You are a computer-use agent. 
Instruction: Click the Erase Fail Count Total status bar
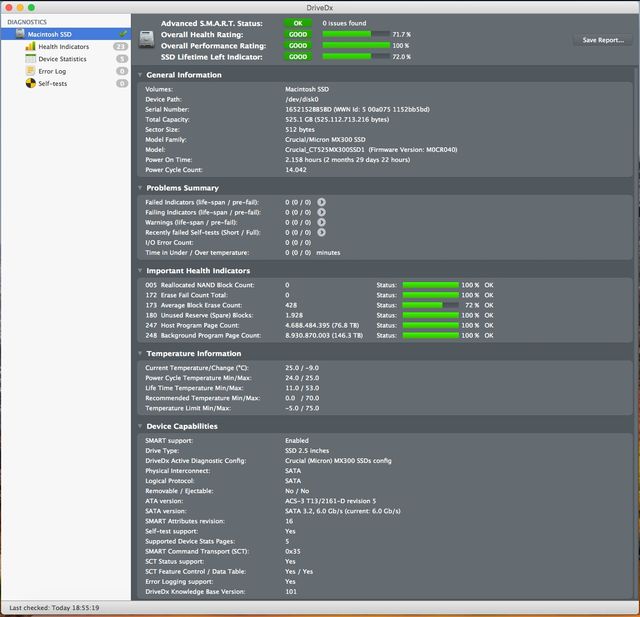point(431,295)
